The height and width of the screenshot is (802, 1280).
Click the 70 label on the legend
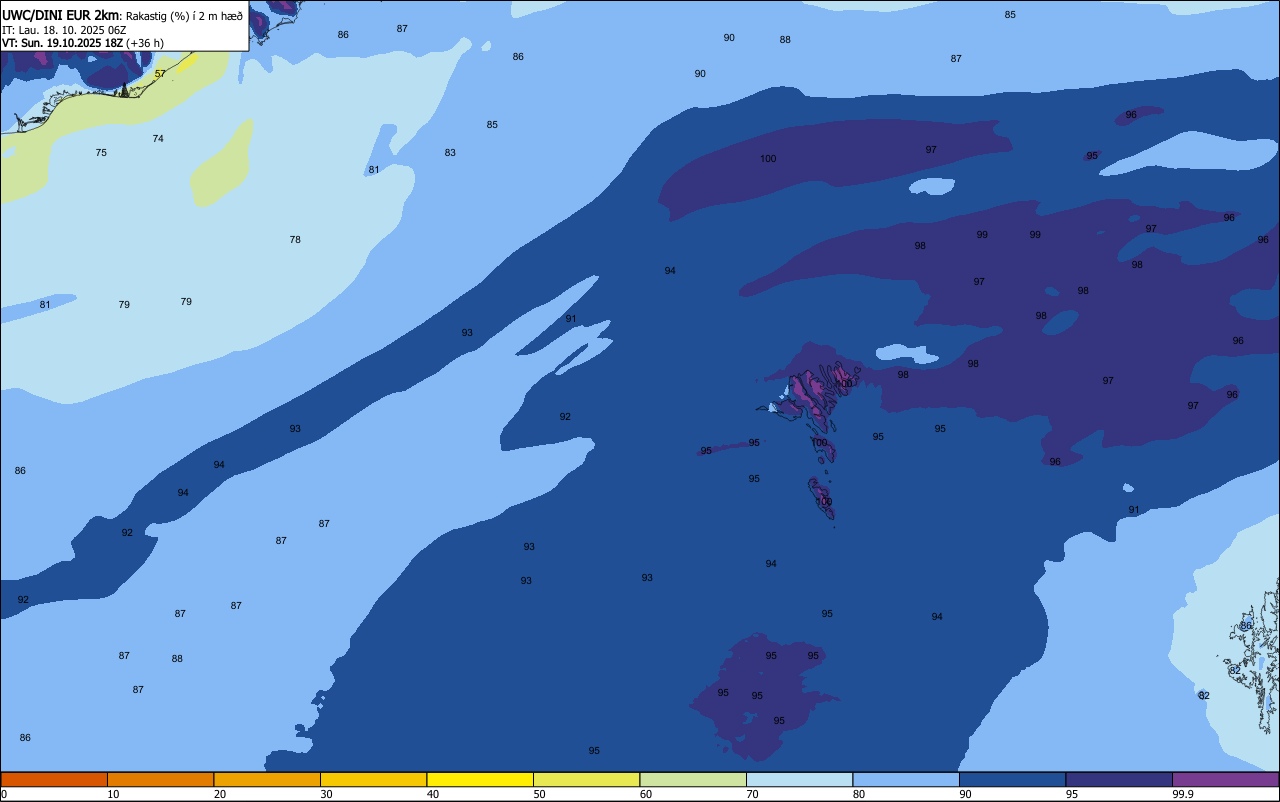pos(752,794)
